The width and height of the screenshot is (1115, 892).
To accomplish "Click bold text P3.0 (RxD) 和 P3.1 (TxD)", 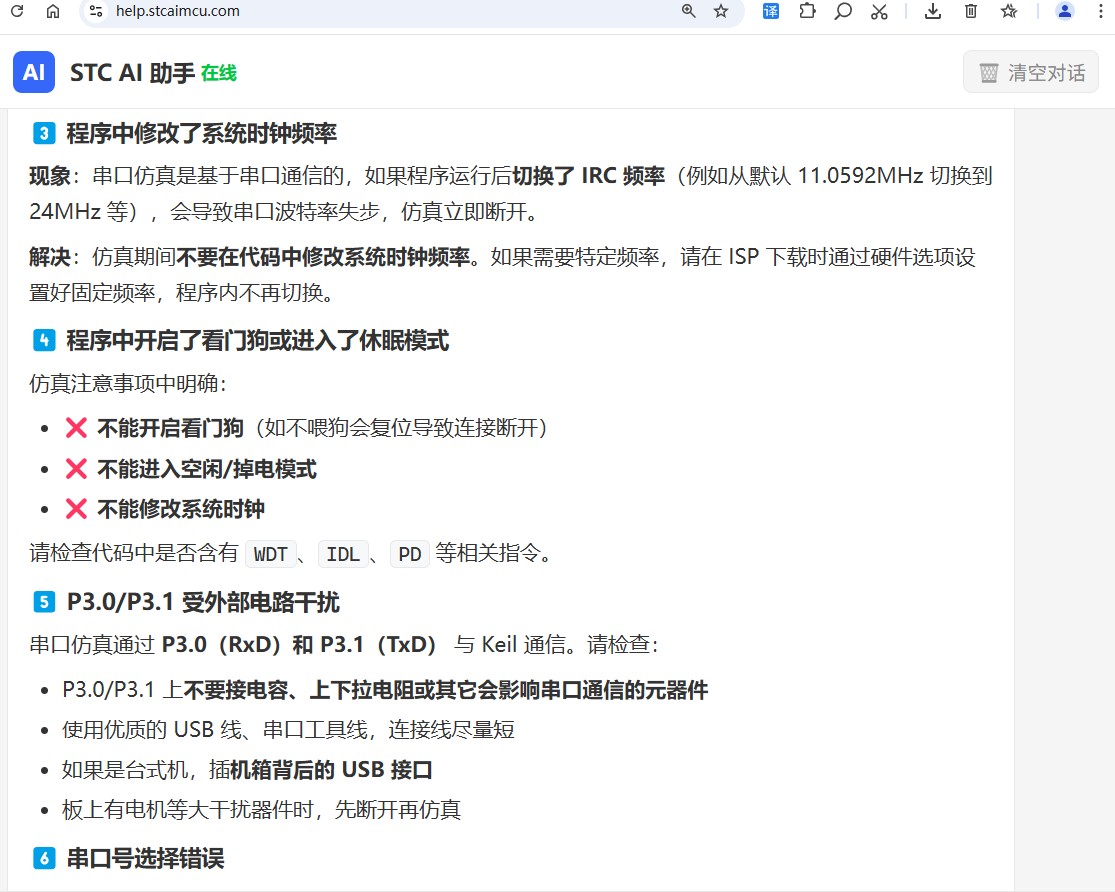I will click(x=299, y=644).
